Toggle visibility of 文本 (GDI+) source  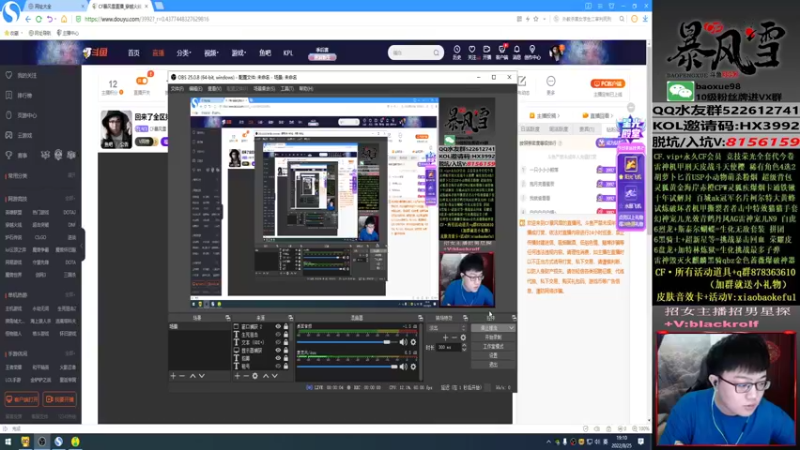coord(278,342)
